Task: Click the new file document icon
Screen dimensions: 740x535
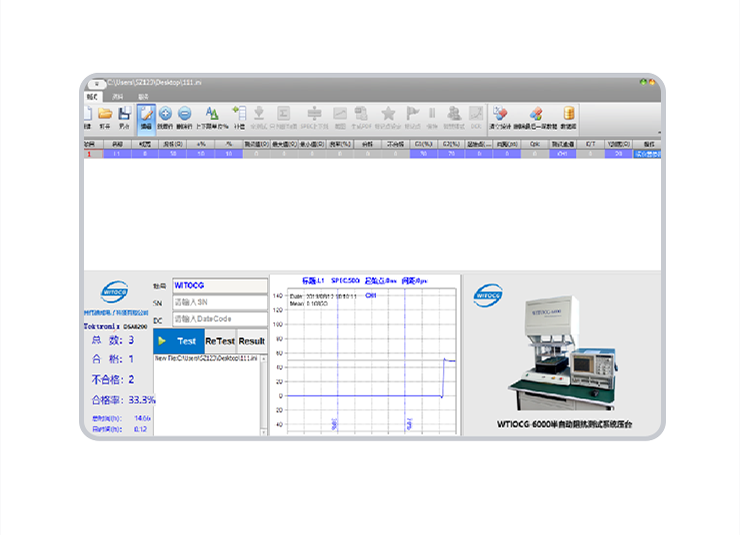Action: [x=88, y=114]
